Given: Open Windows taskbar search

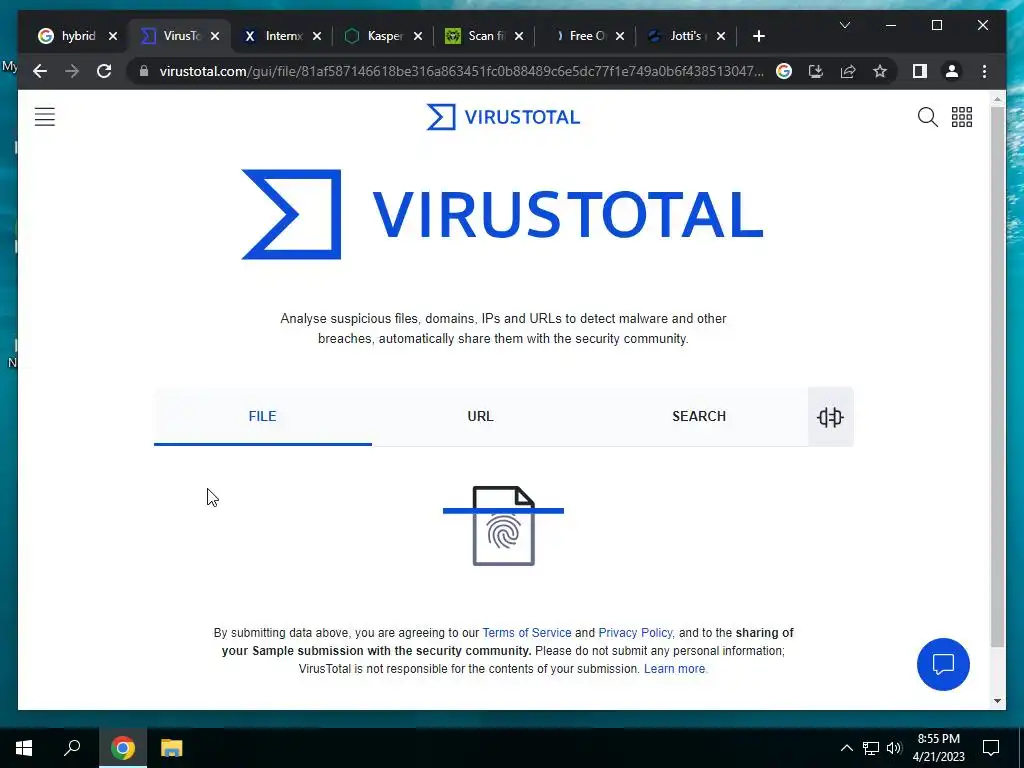Looking at the screenshot, I should click(x=72, y=748).
